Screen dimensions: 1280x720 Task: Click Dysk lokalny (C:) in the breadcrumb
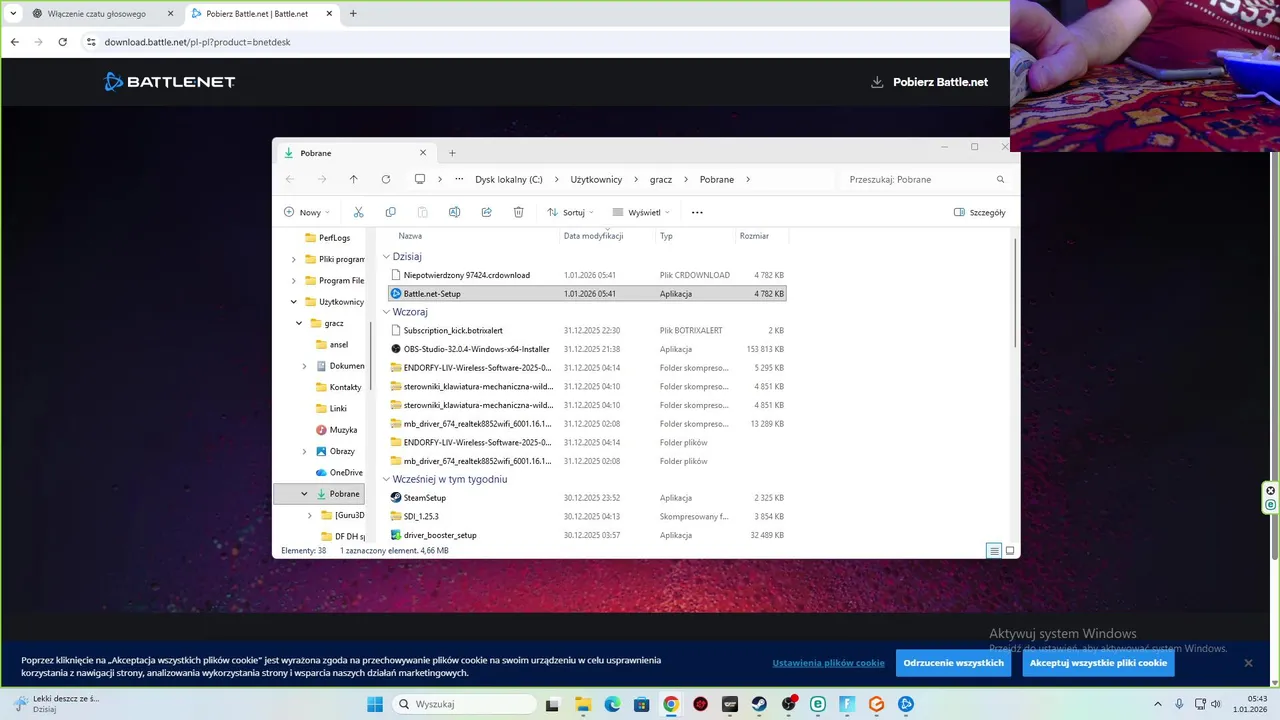pyautogui.click(x=509, y=180)
